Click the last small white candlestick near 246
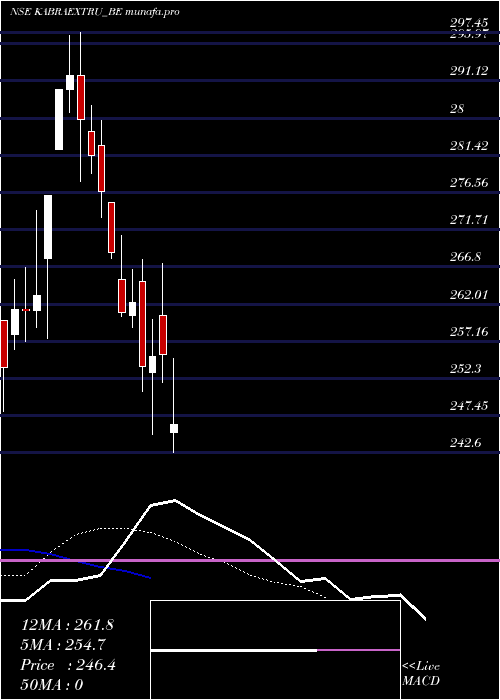 174,428
